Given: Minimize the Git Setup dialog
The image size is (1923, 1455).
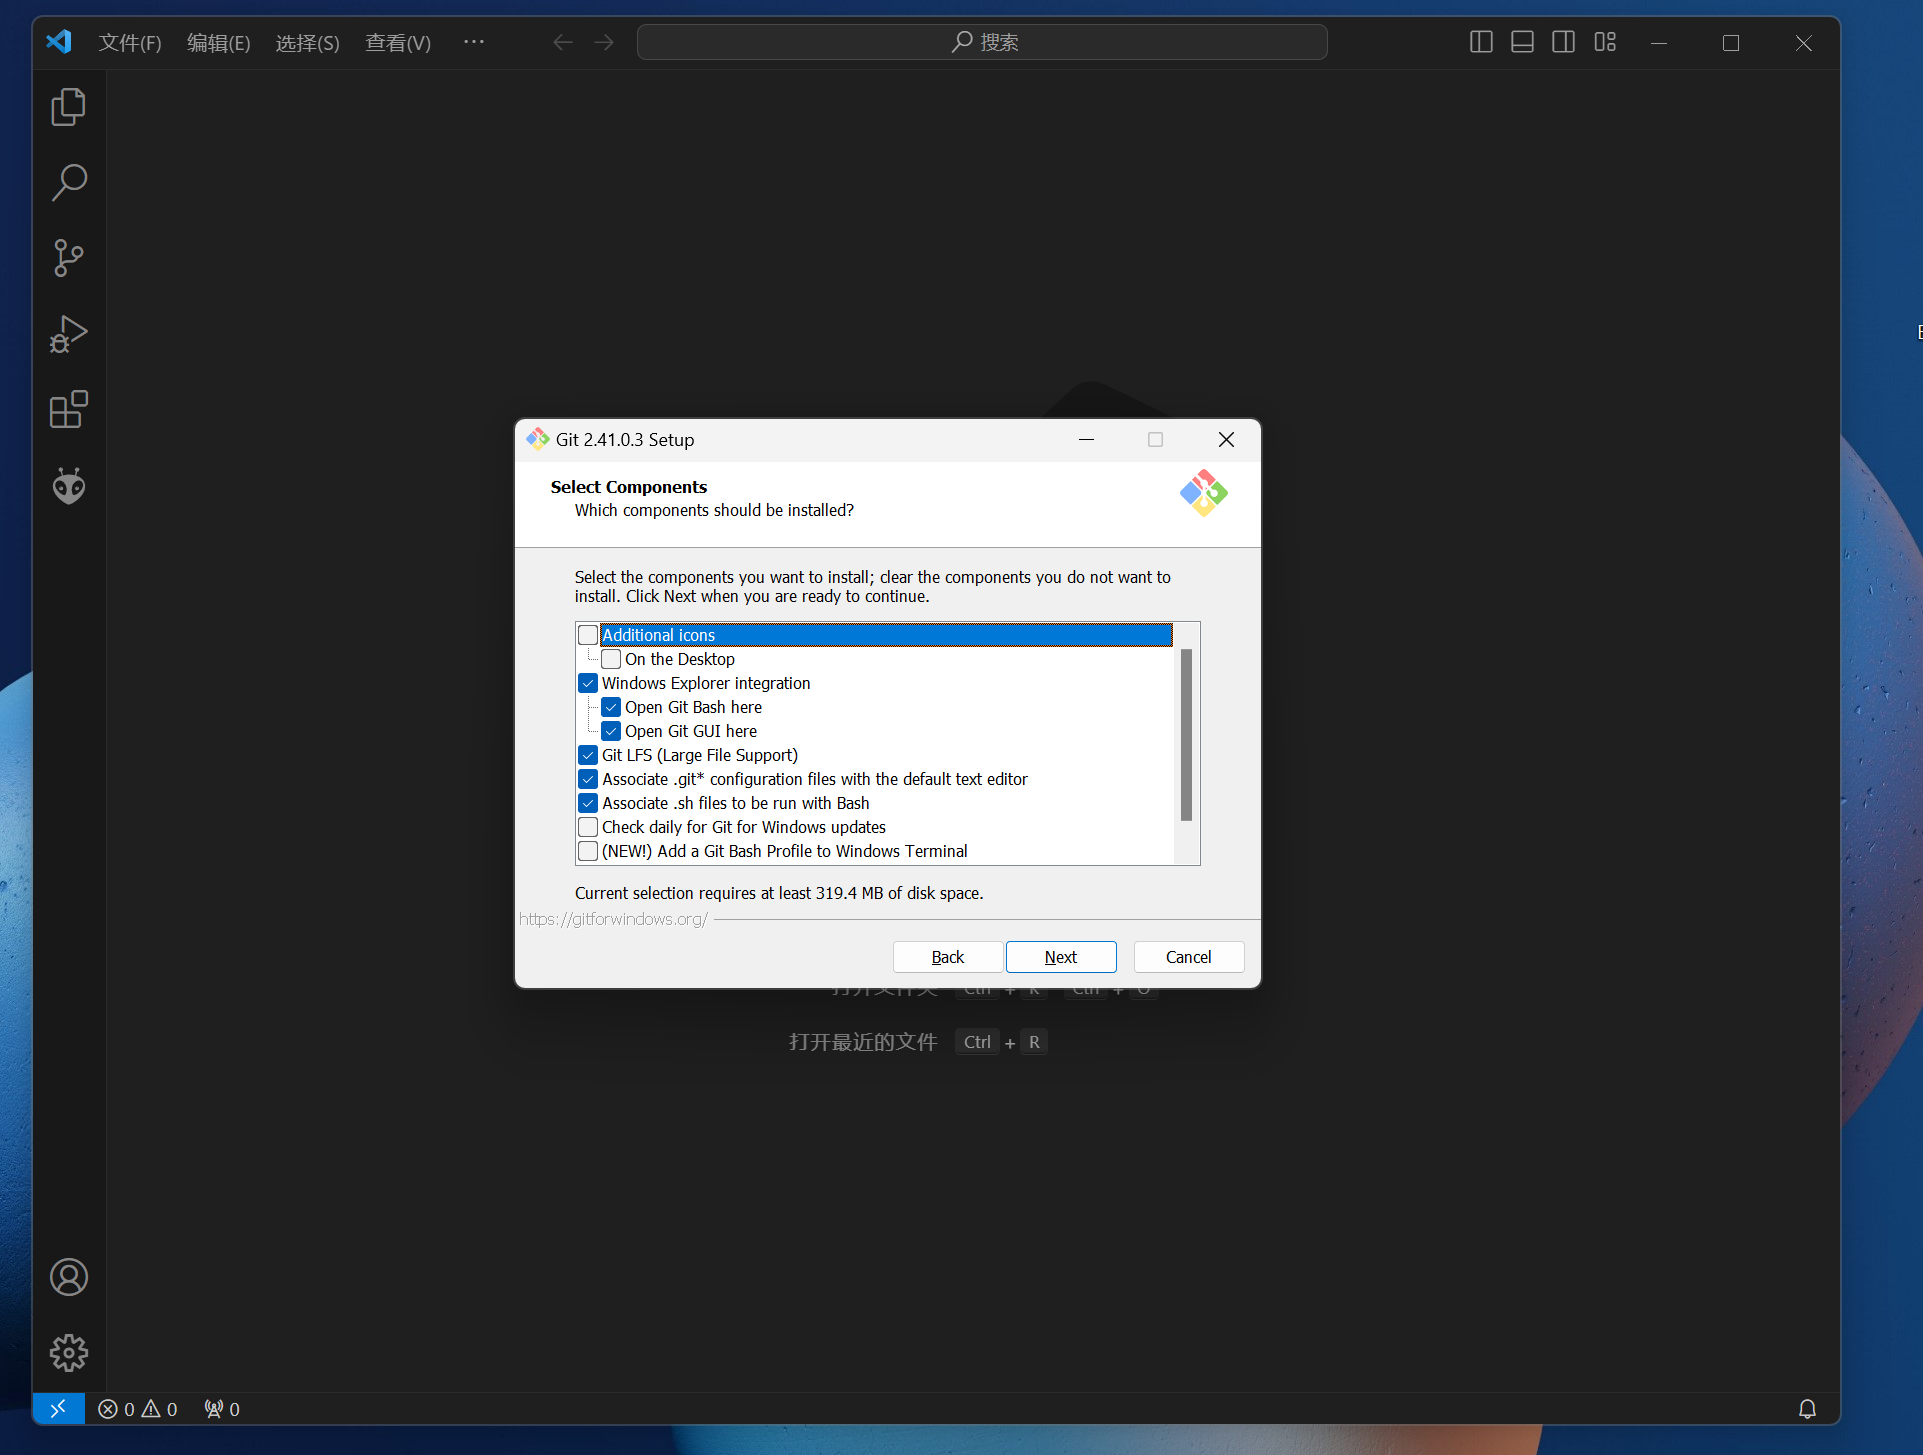Looking at the screenshot, I should tap(1086, 439).
